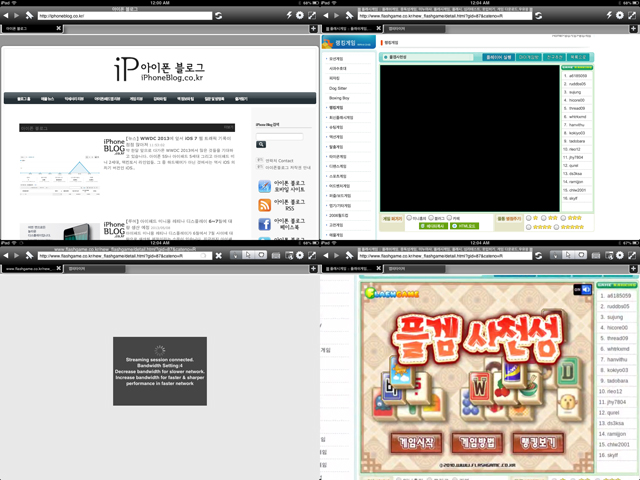Open the iPhoneBlog.co.kr header logo

click(x=159, y=70)
